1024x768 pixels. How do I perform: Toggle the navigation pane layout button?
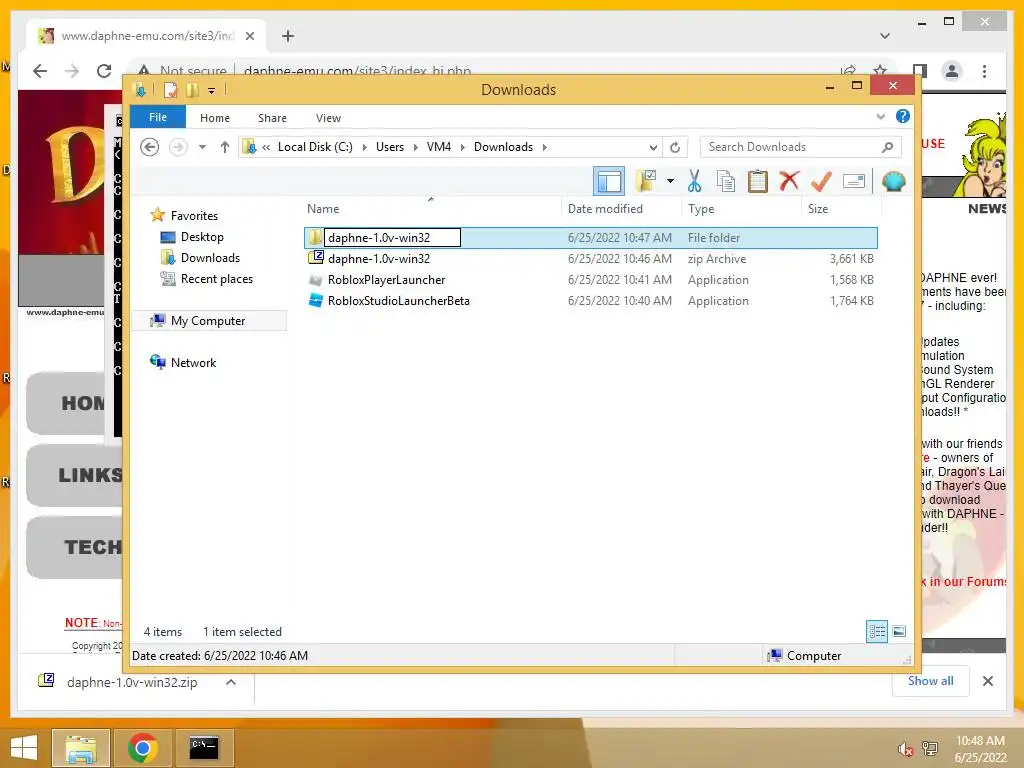click(609, 181)
